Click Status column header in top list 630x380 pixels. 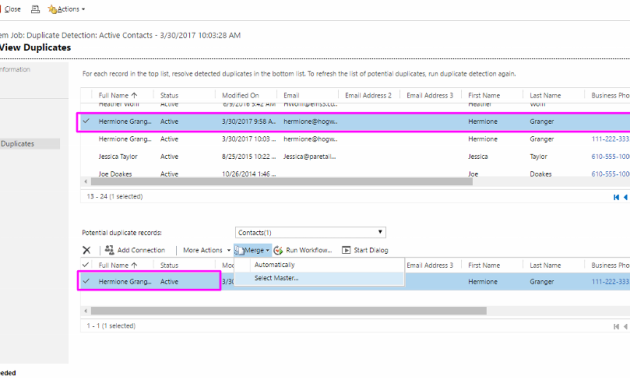click(x=169, y=95)
